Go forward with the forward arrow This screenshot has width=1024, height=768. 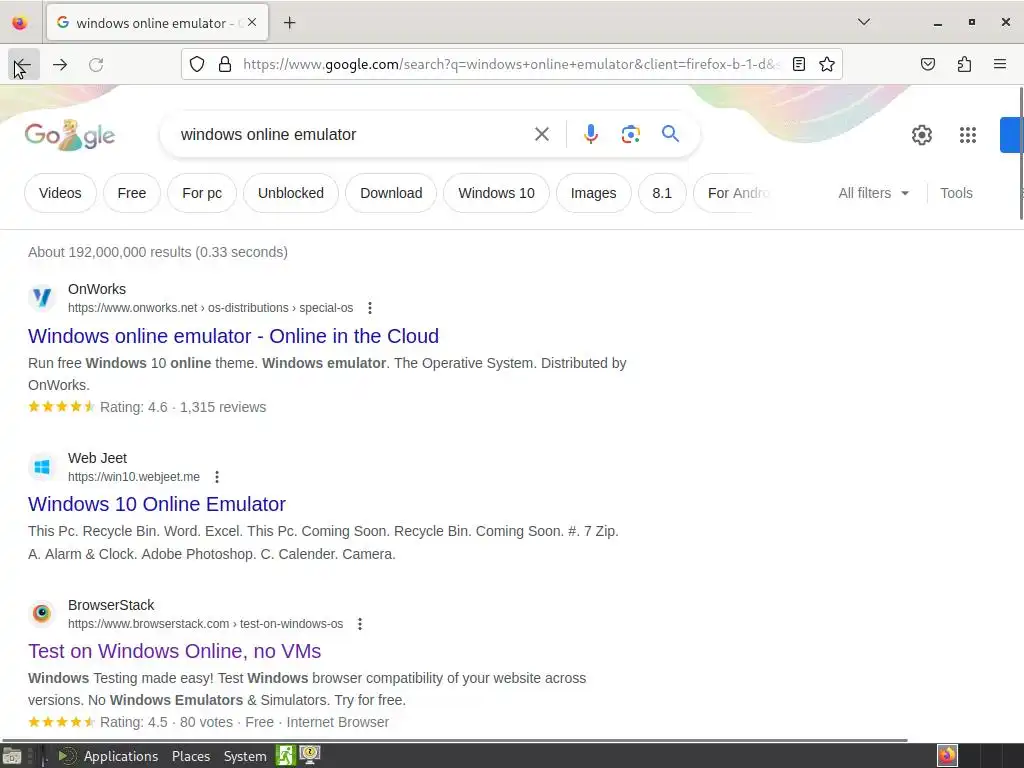pos(60,64)
